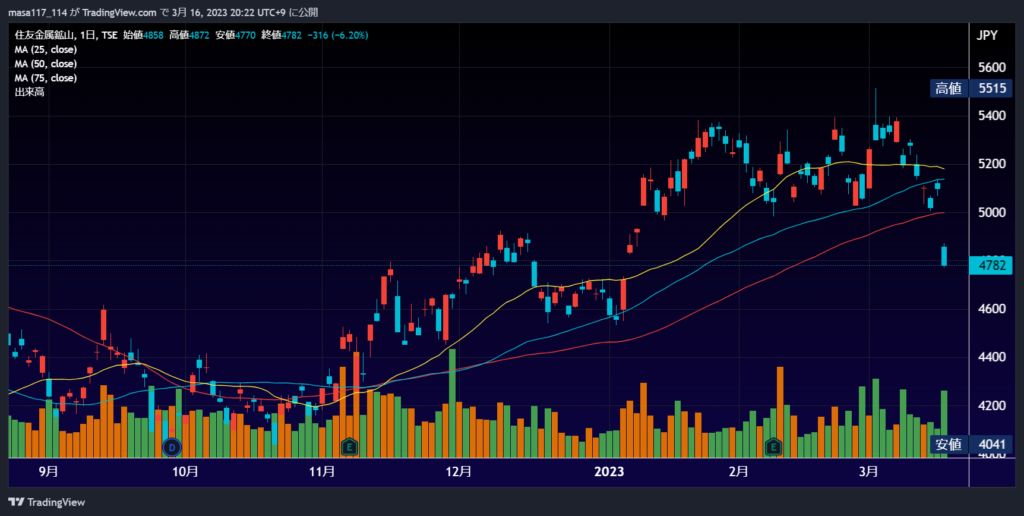Click the 住友金属鉱山 symbol title

(45, 35)
